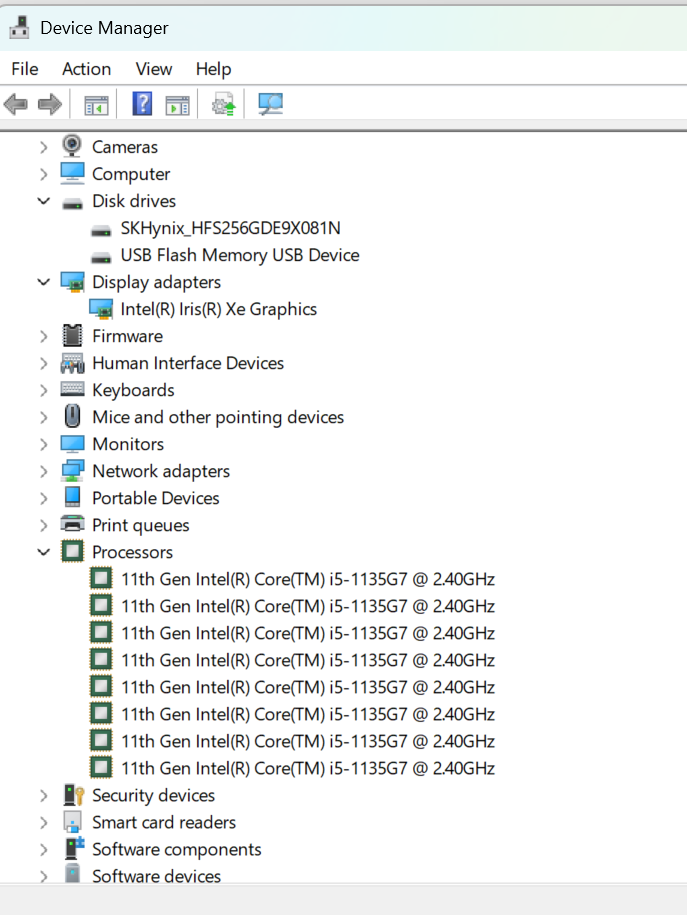Expand the Print queues category
Image resolution: width=687 pixels, height=915 pixels.
(x=44, y=525)
